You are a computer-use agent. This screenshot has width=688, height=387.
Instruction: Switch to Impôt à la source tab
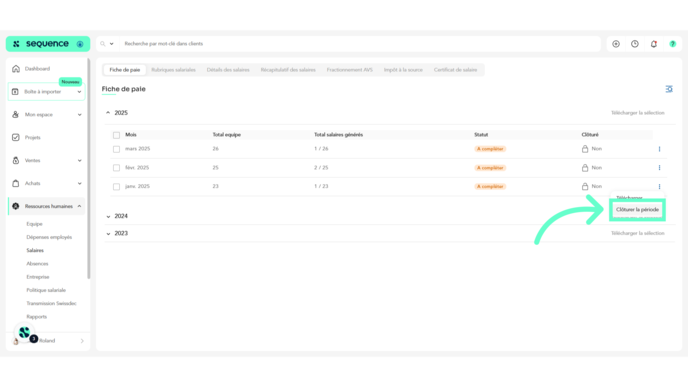click(403, 70)
